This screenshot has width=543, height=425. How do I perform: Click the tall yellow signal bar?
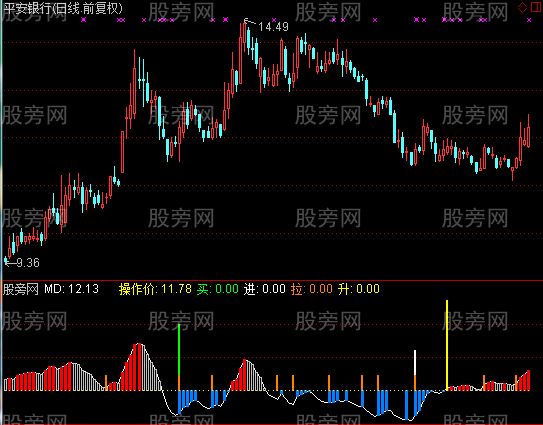point(447,345)
